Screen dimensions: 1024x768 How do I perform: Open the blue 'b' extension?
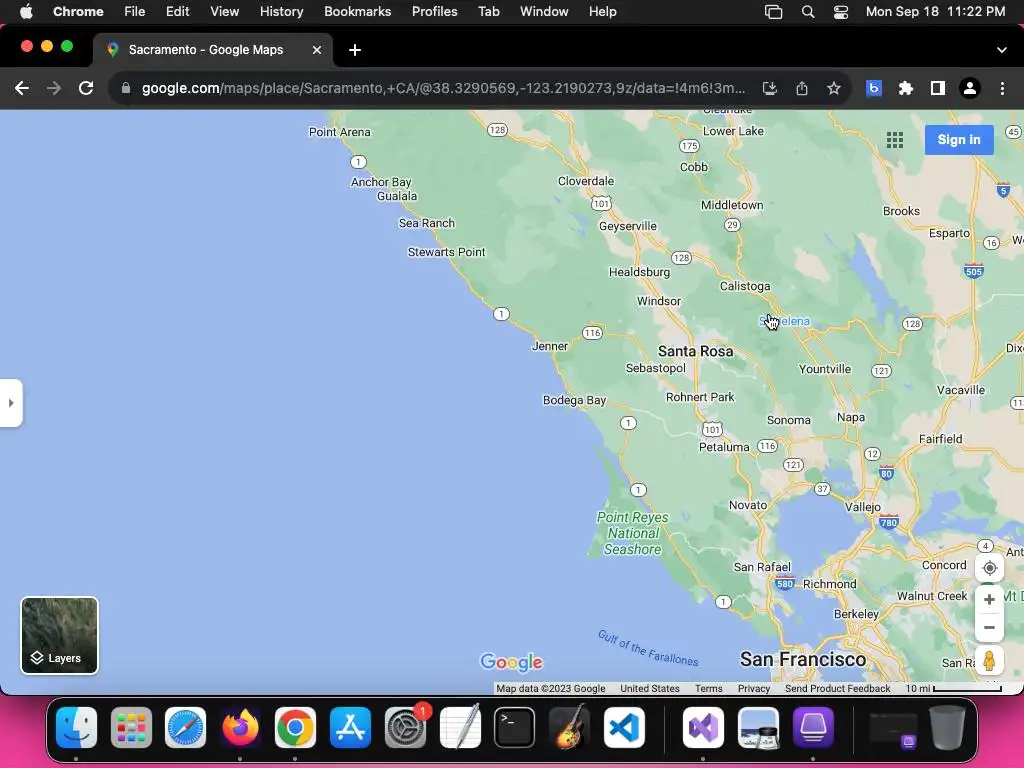click(x=874, y=88)
